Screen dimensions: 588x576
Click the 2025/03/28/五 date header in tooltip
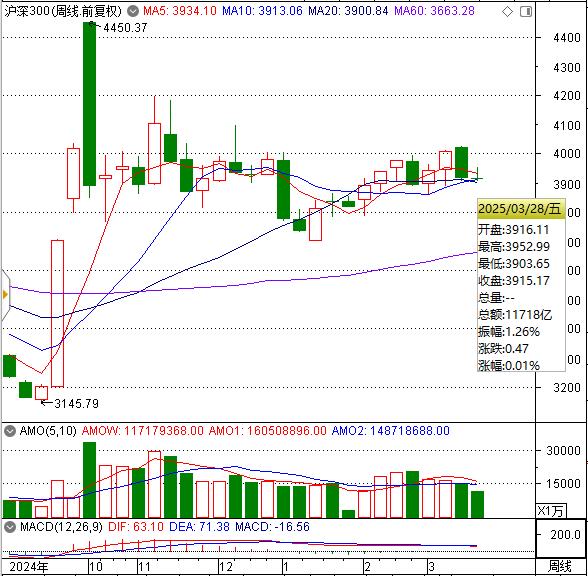[x=520, y=208]
